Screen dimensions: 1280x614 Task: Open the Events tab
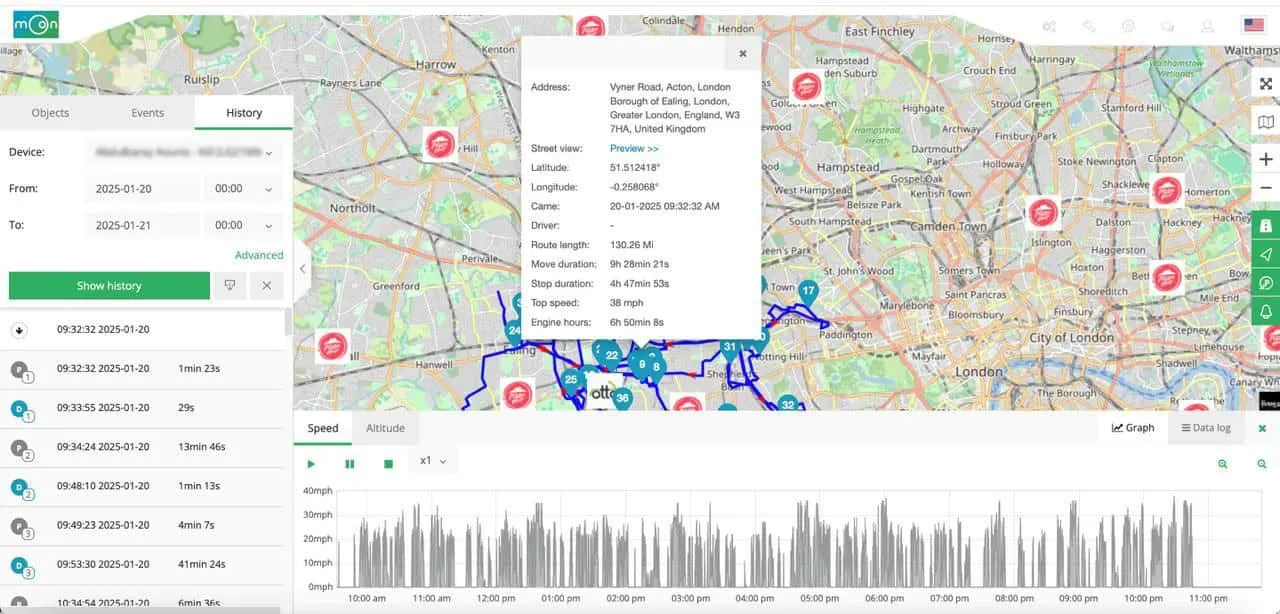point(147,113)
